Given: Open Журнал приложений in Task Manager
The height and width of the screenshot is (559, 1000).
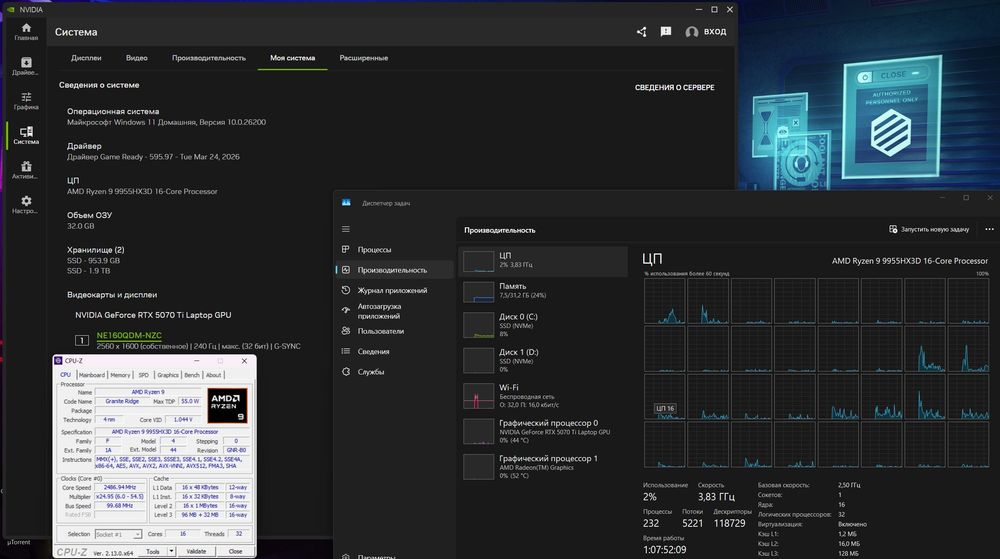Looking at the screenshot, I should click(x=394, y=291).
